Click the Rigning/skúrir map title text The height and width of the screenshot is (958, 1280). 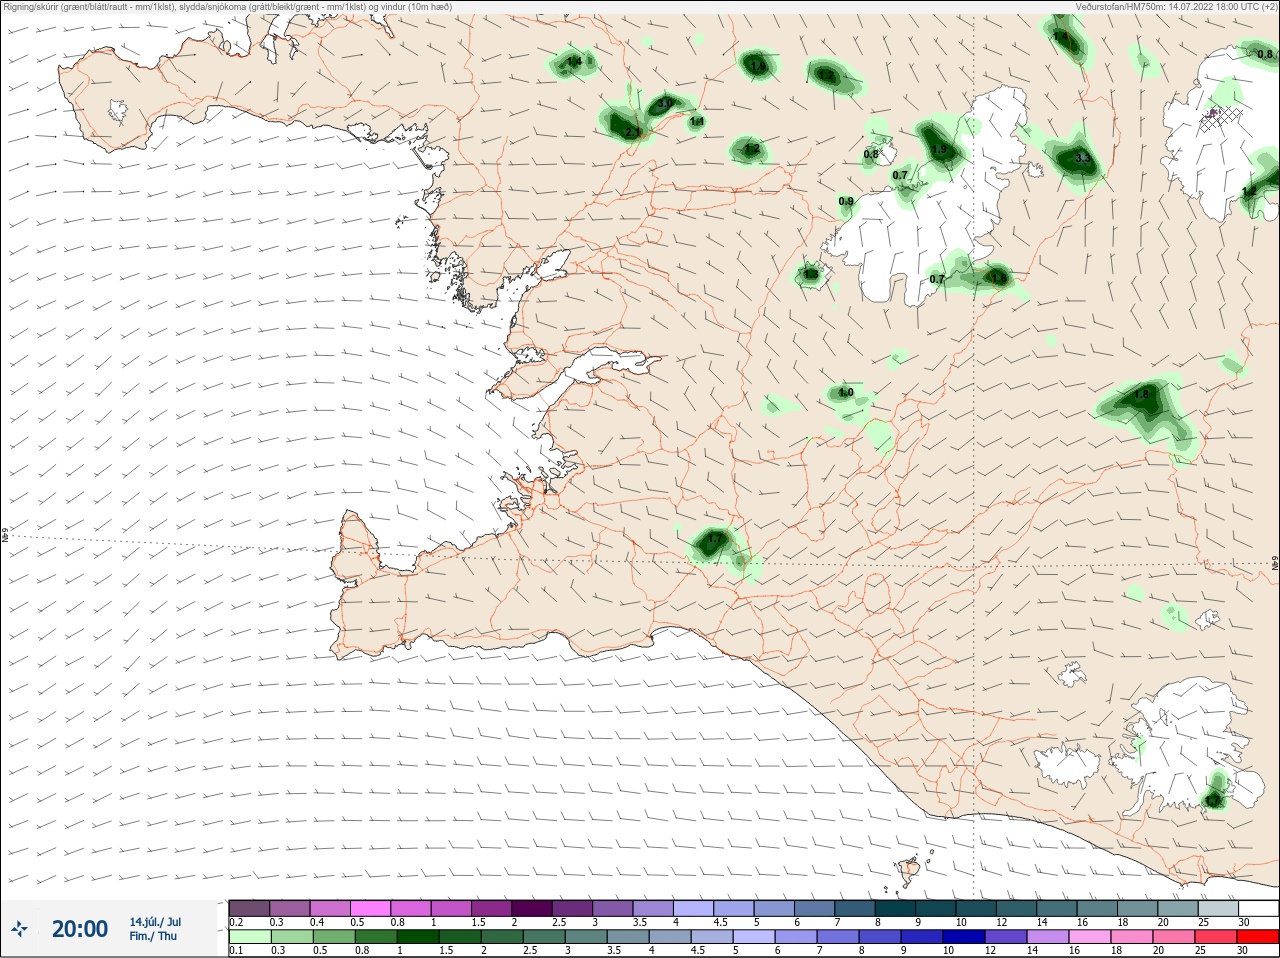228,7
